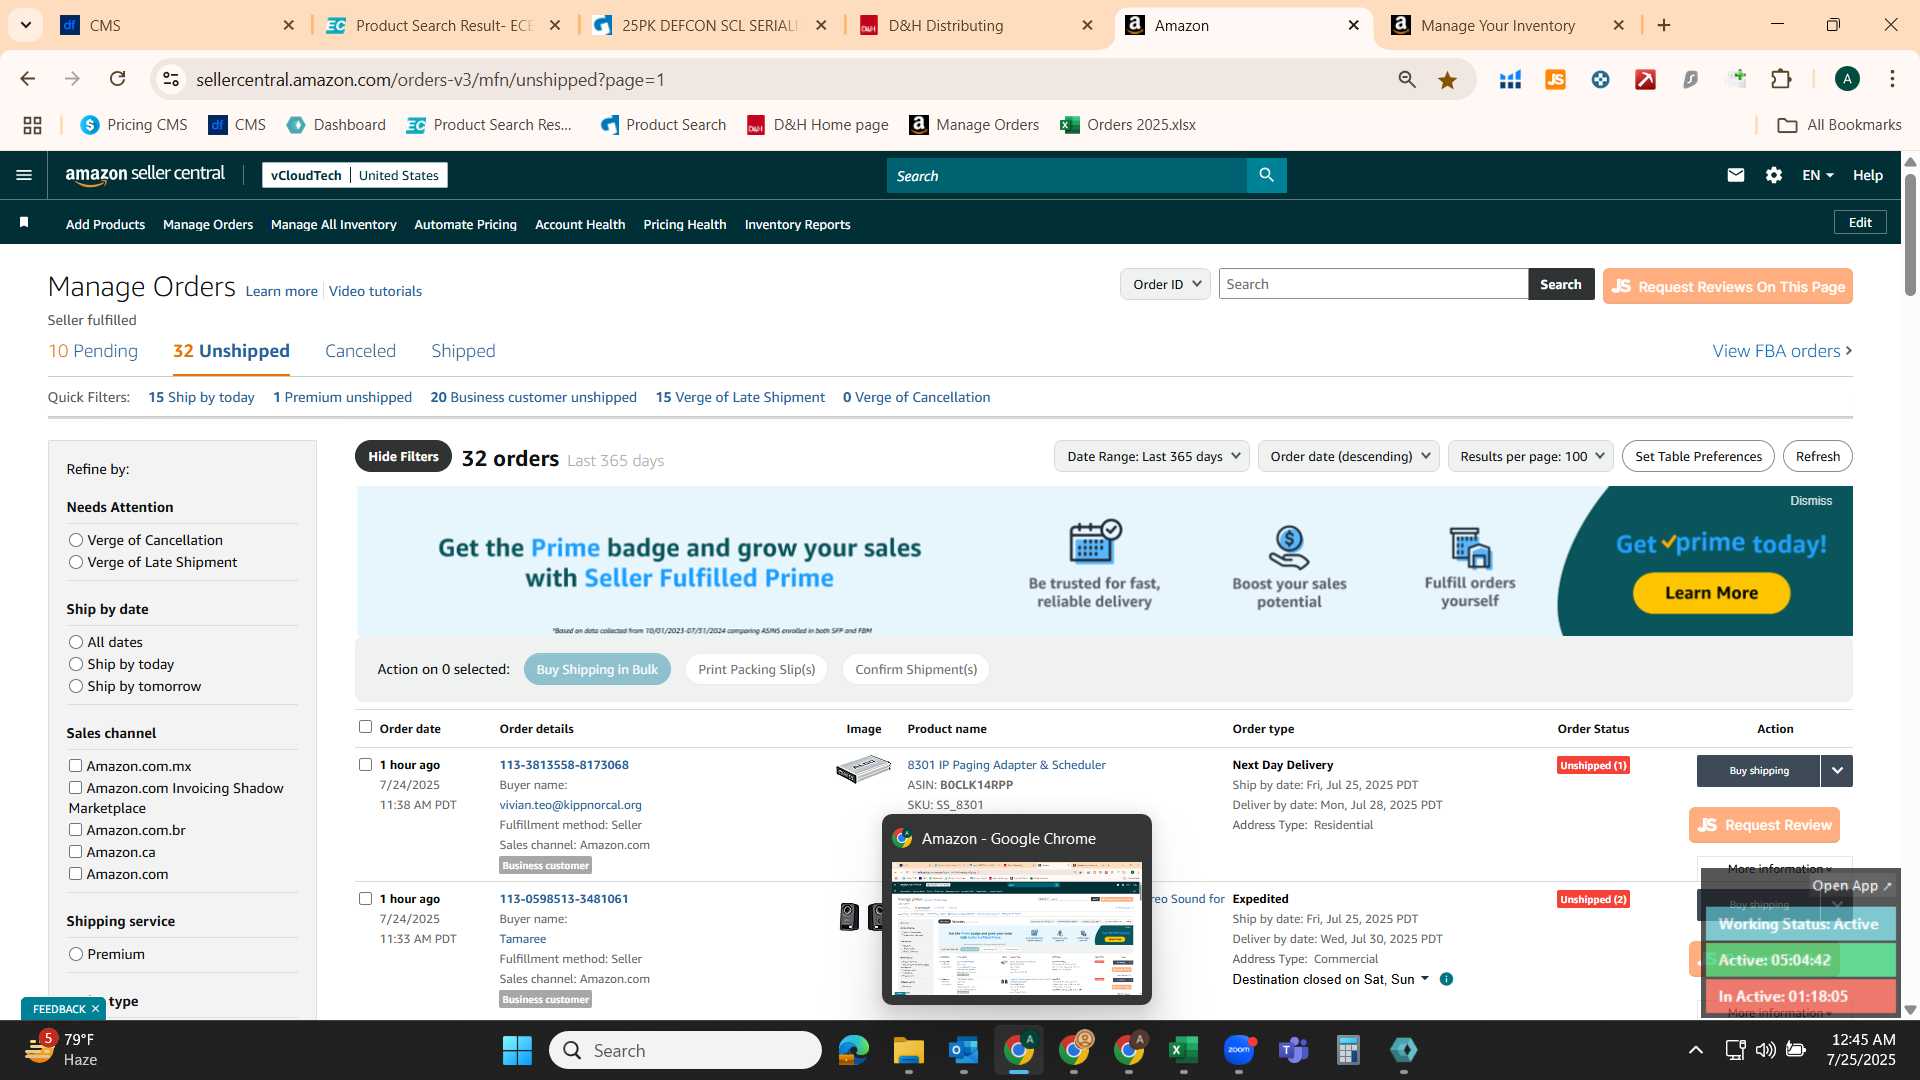
Task: Open Order date (descending) sort dropdown
Action: [1349, 456]
